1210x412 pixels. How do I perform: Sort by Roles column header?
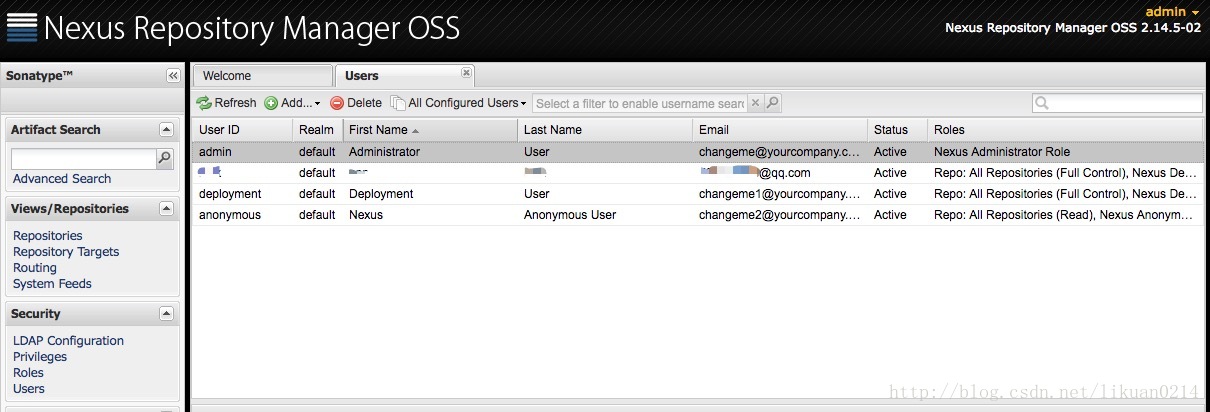pos(1065,130)
